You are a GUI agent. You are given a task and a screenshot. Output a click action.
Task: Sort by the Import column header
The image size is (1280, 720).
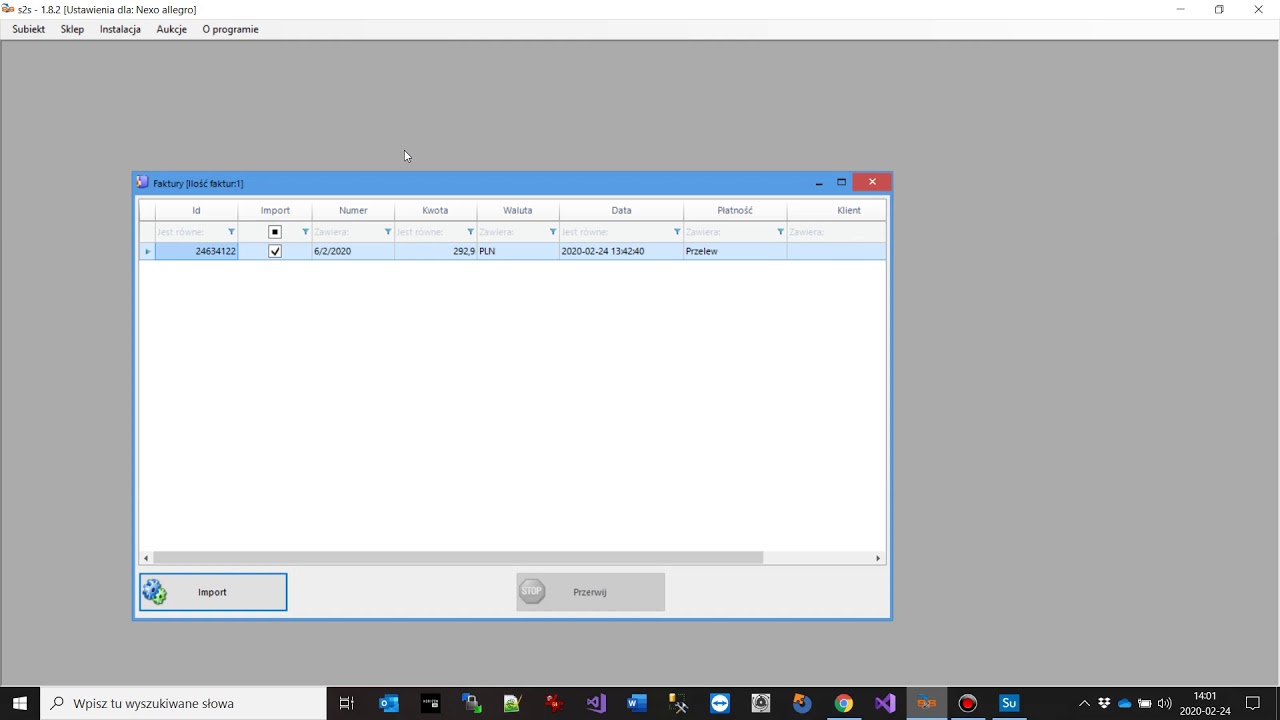pos(275,211)
